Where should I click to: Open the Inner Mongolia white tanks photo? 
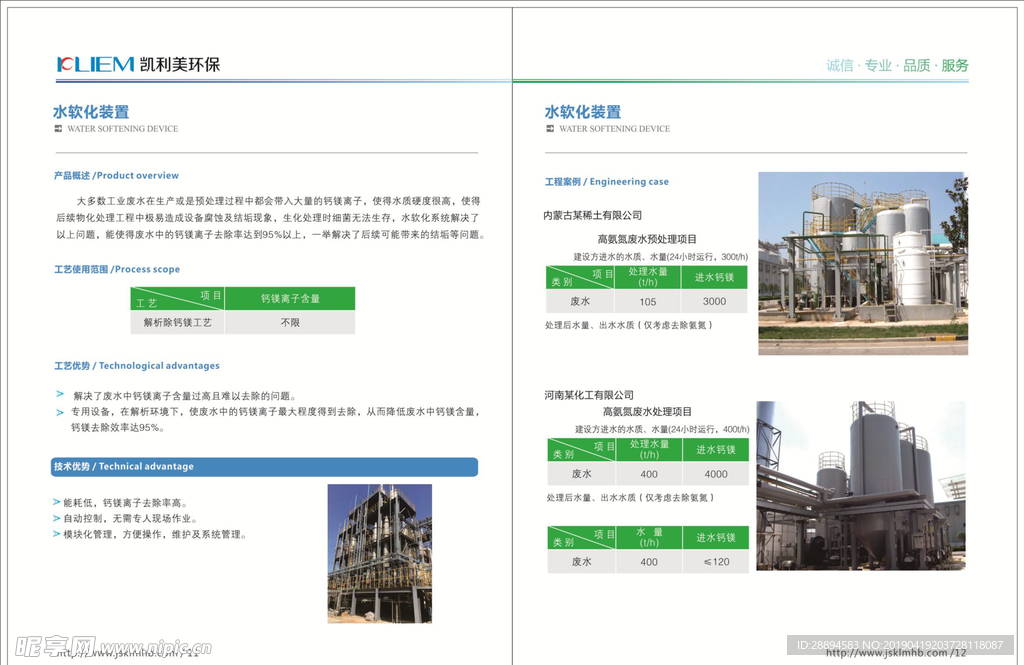pyautogui.click(x=862, y=263)
